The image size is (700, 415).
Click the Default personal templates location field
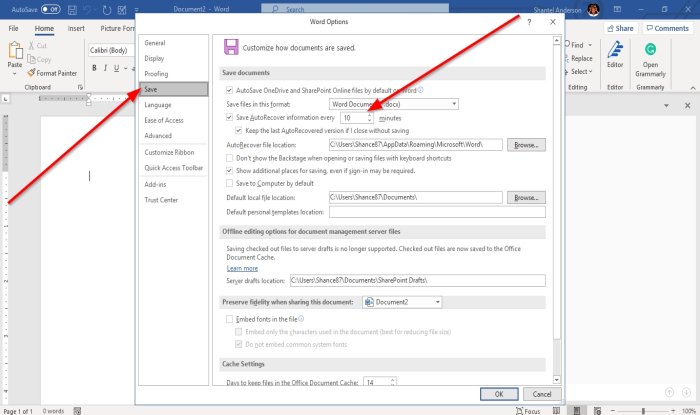point(437,212)
